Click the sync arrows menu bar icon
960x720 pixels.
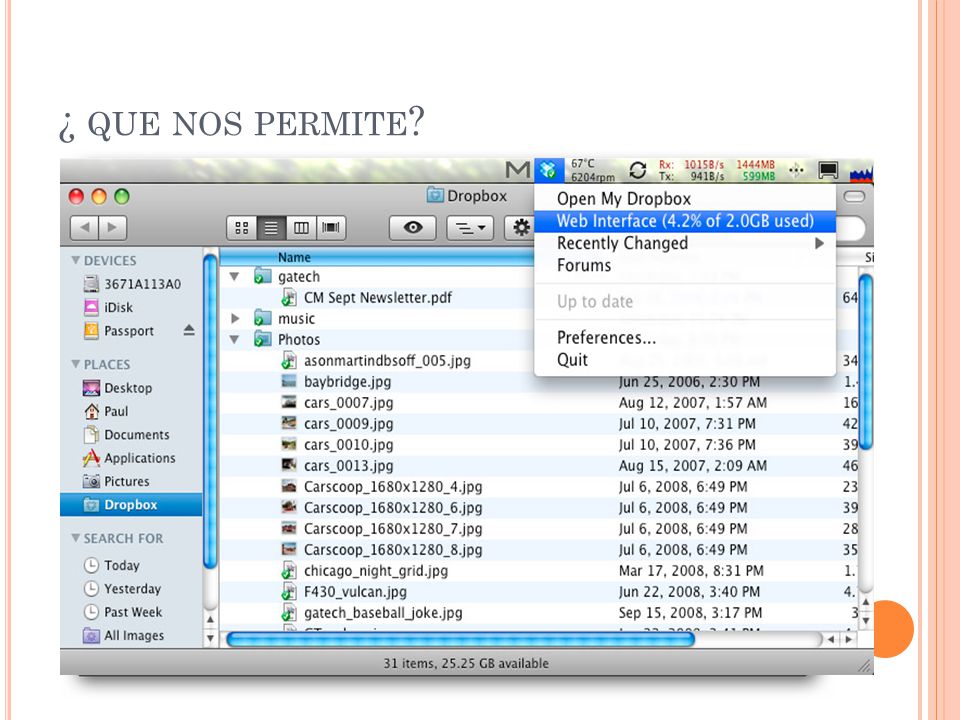click(637, 170)
